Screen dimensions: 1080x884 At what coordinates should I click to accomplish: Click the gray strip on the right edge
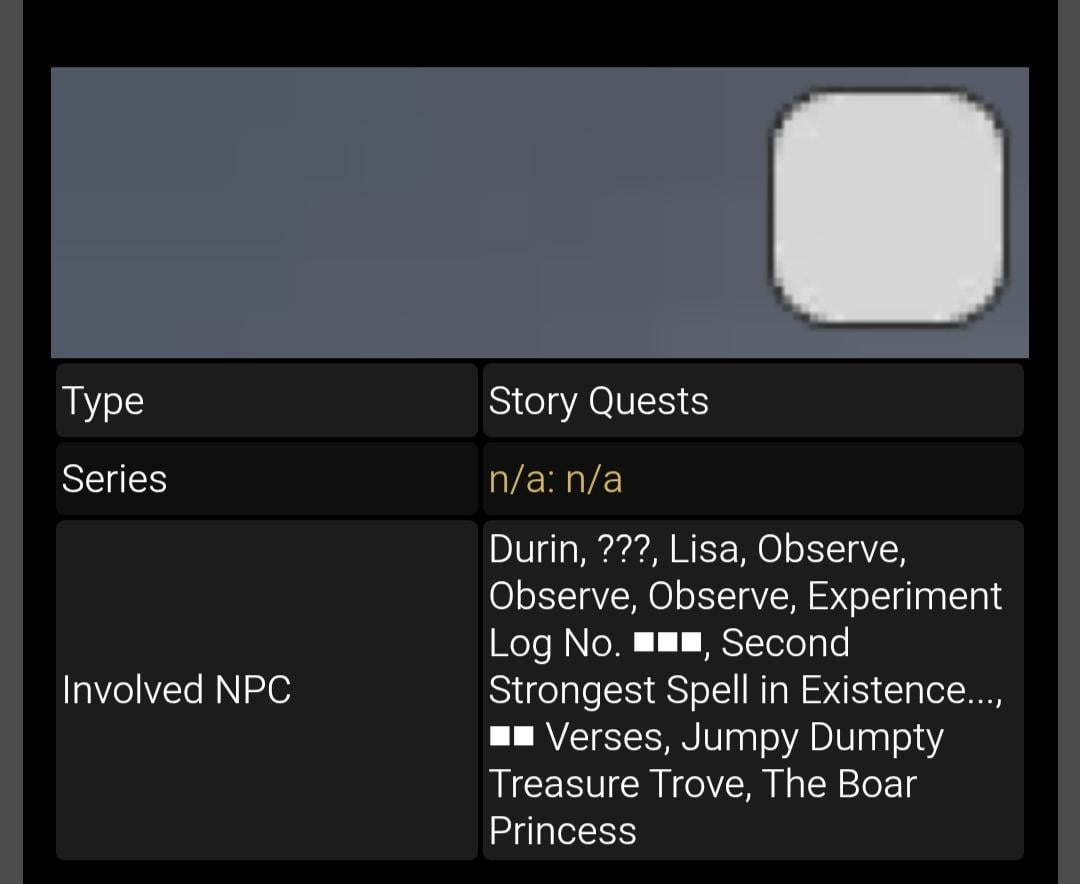[1068, 442]
